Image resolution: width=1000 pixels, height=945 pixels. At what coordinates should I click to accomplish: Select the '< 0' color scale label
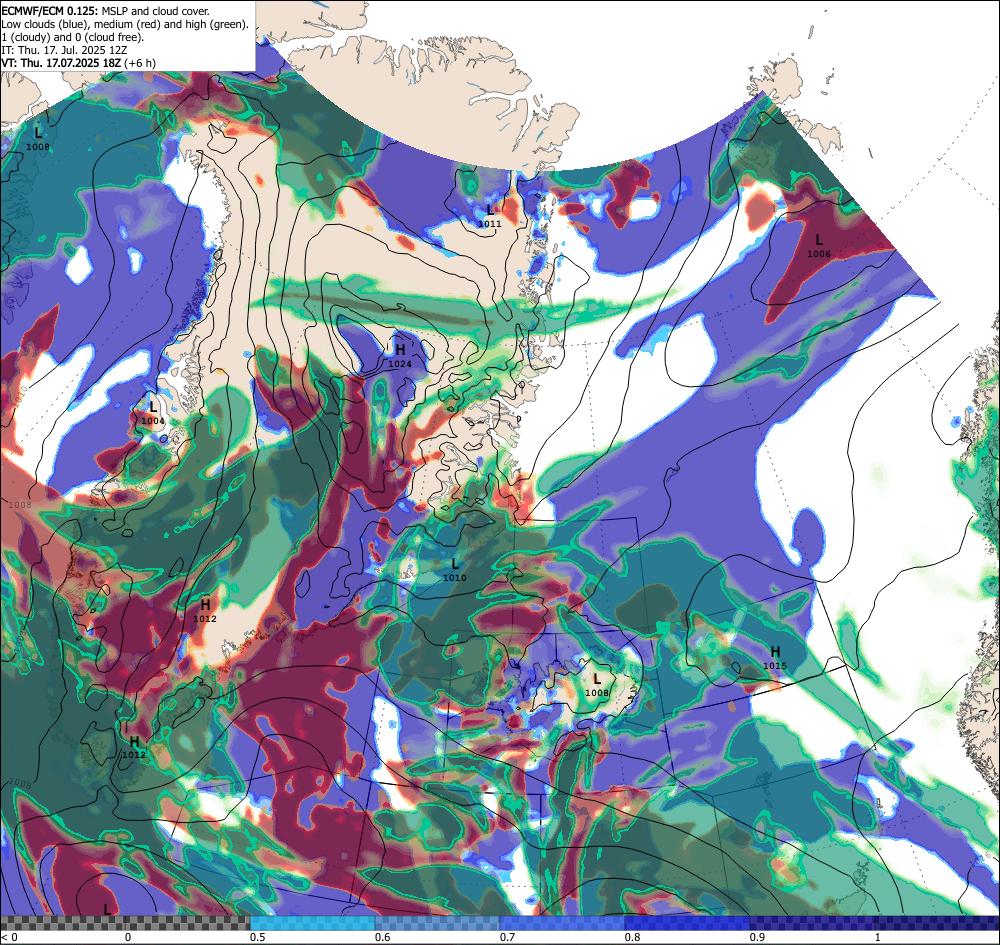click(10, 937)
